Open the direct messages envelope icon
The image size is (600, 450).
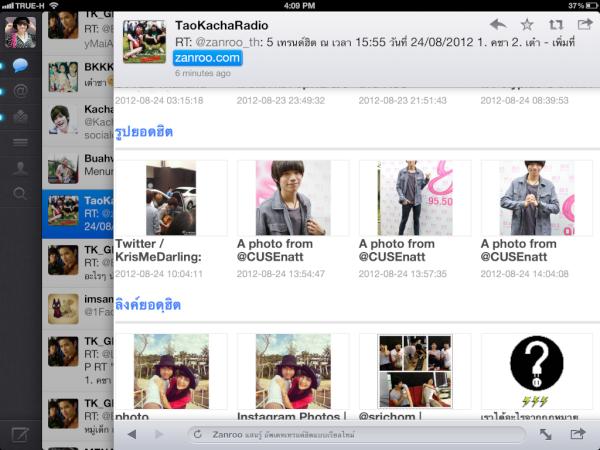point(20,116)
